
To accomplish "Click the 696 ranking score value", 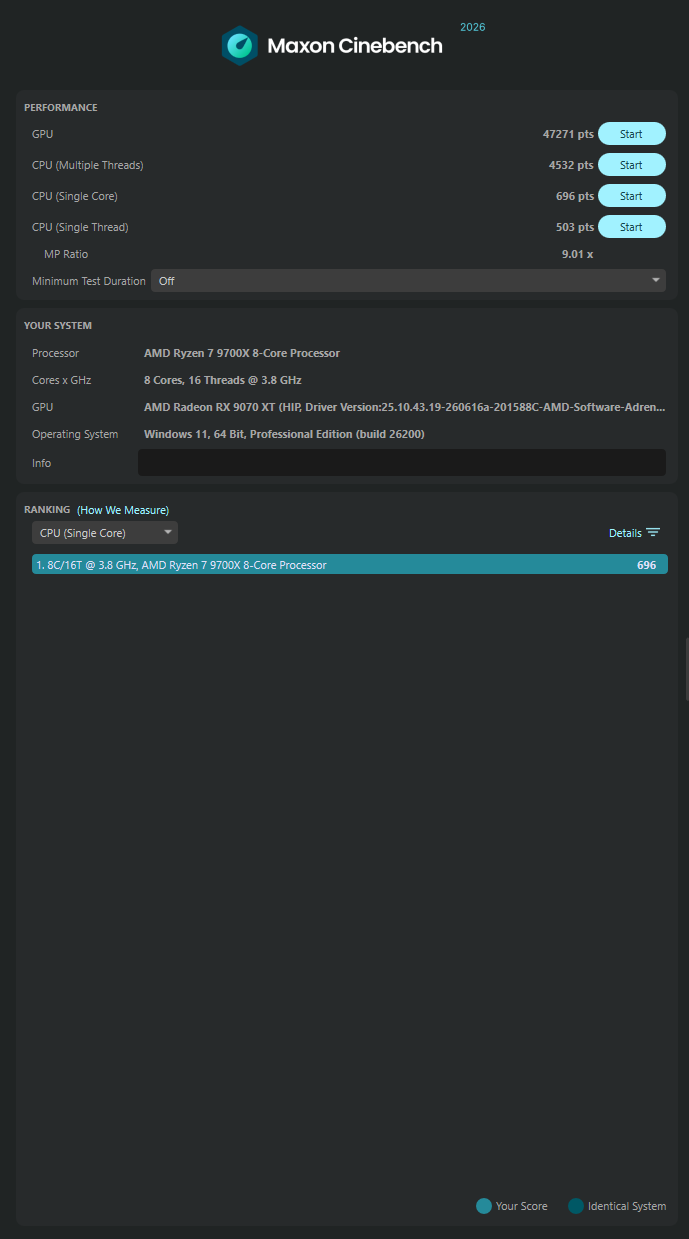I will 647,565.
